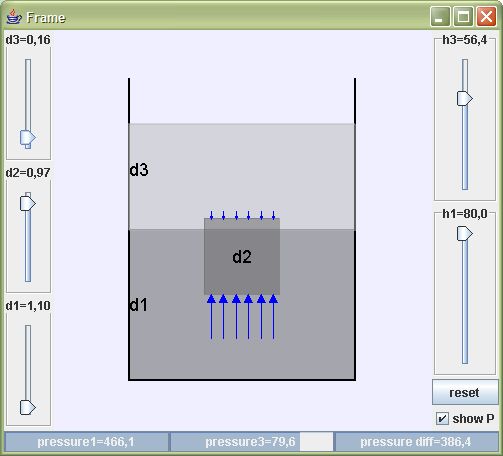This screenshot has height=456, width=503.
Task: Click the d2 block in the container
Action: (242, 256)
